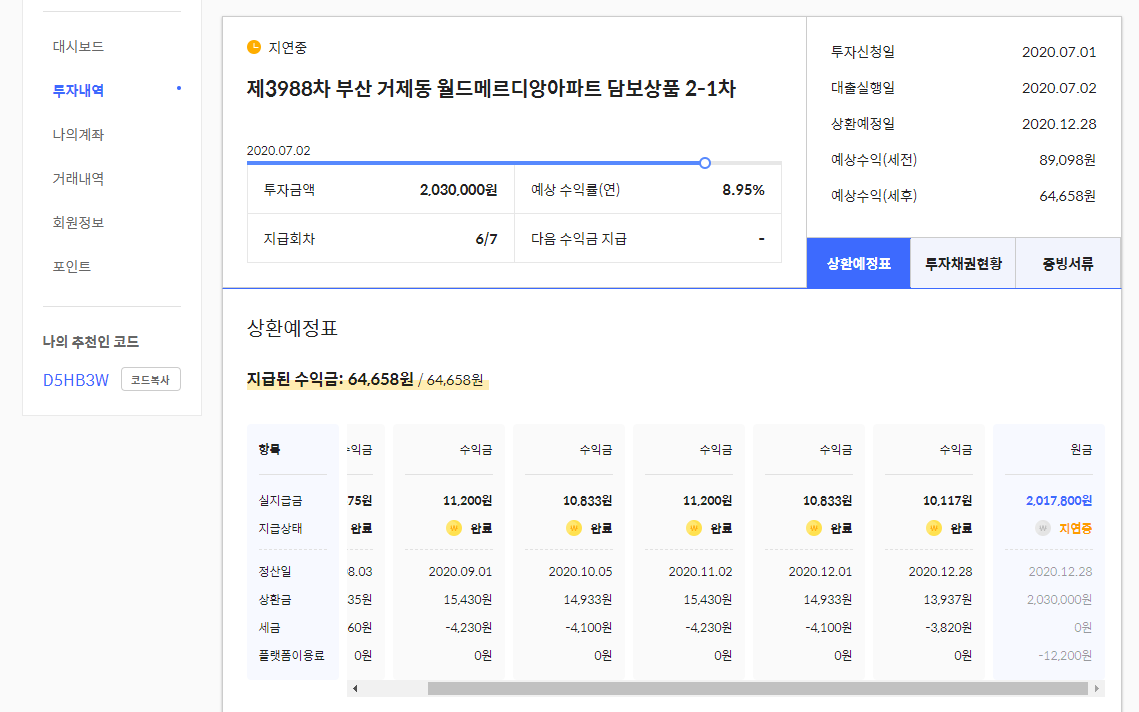Screen dimensions: 1139x712
Task: Click the orange clock 지연중 status icon
Action: (x=254, y=47)
